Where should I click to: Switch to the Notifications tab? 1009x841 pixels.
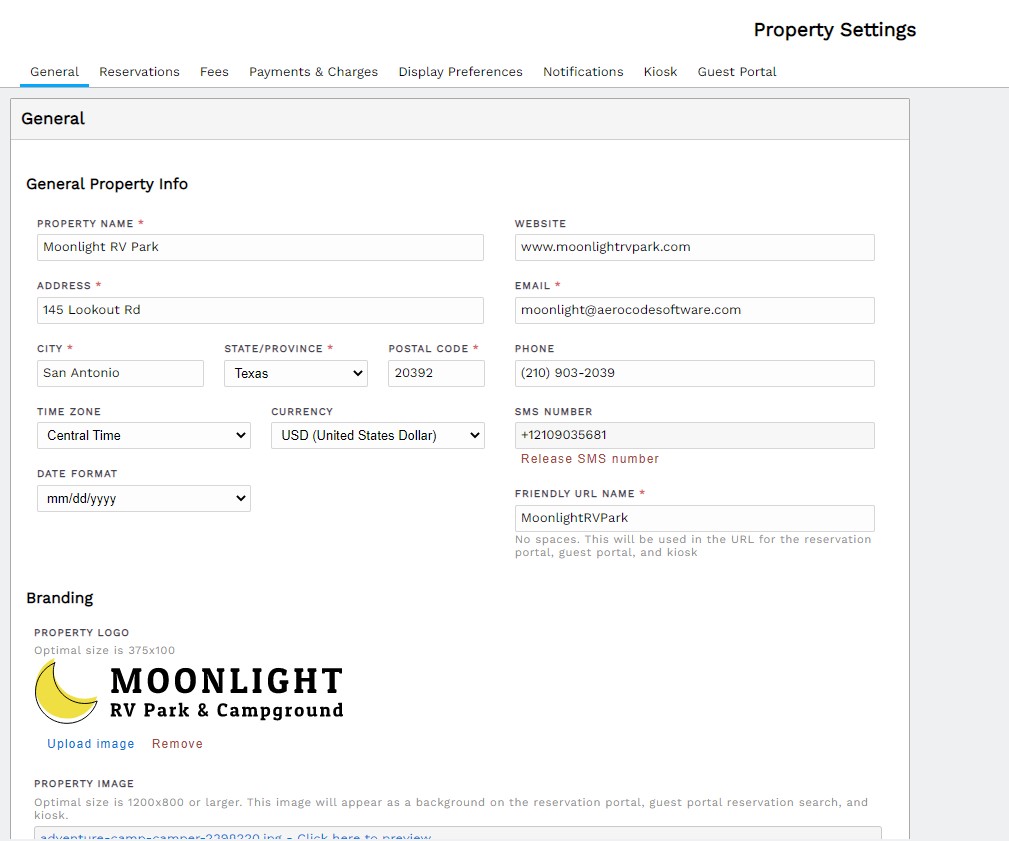point(583,71)
